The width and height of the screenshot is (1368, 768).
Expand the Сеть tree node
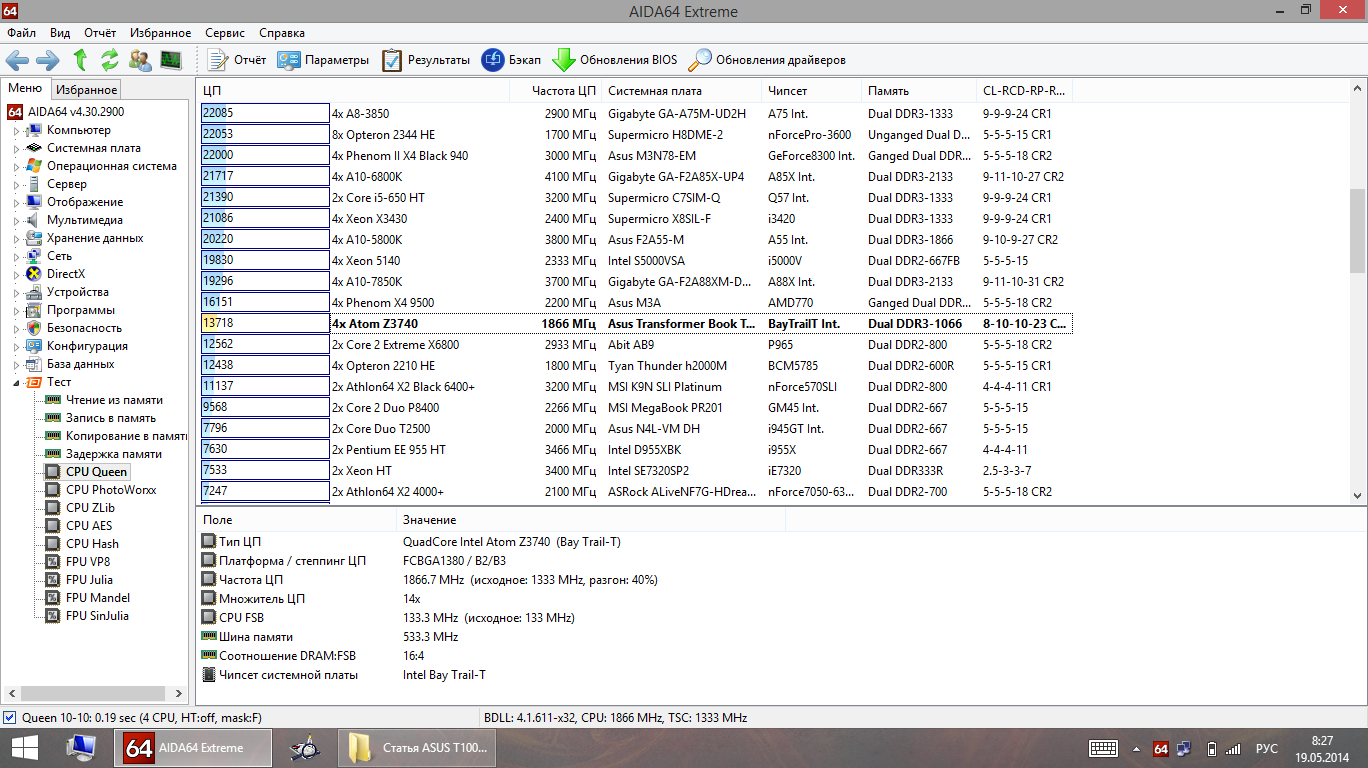click(x=16, y=256)
